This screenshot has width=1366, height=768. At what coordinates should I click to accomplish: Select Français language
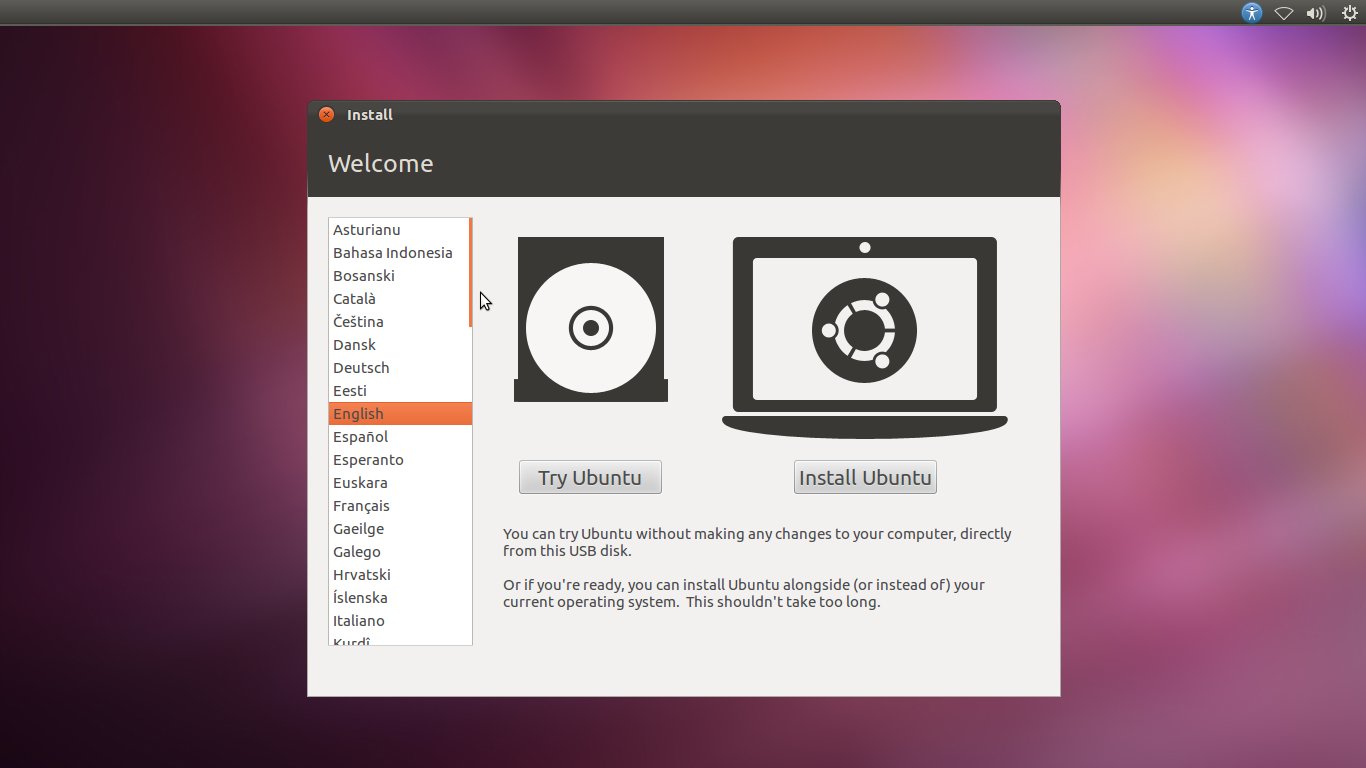[x=400, y=506]
